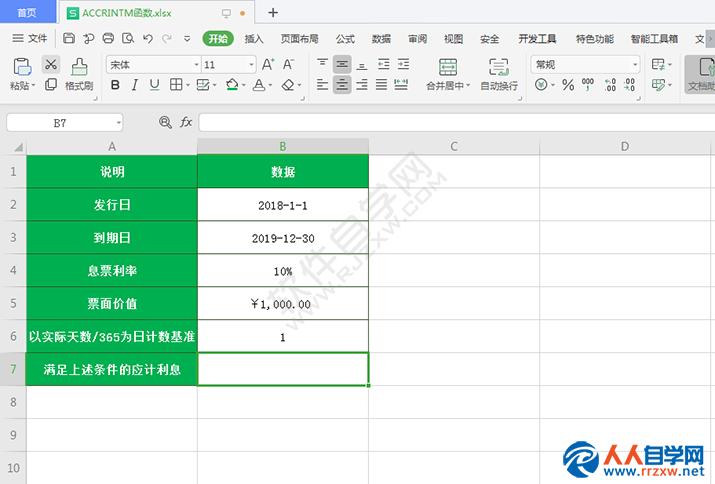Screen dimensions: 715x484
Task: Click the Save icon in quick access bar
Action: click(x=69, y=38)
